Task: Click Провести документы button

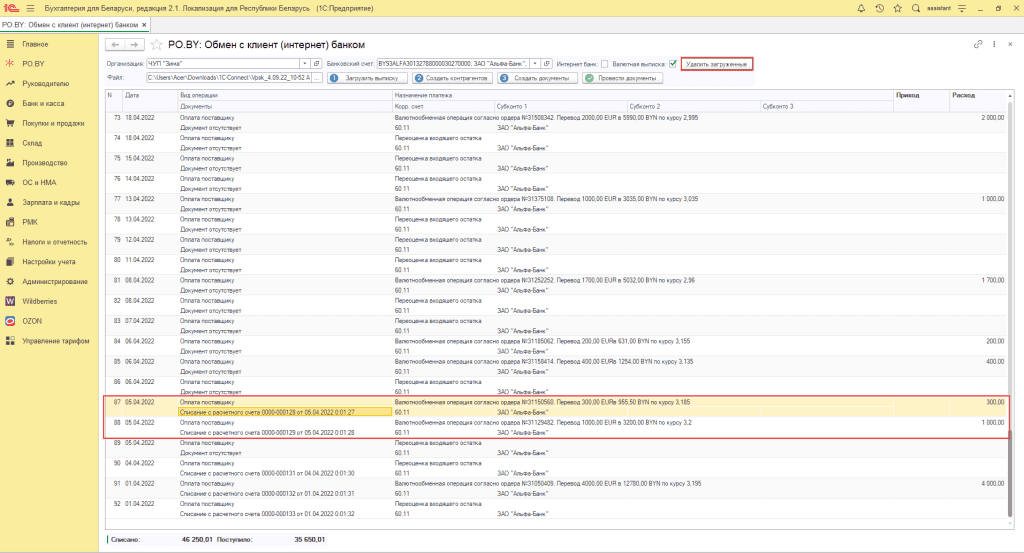Action: tap(623, 77)
